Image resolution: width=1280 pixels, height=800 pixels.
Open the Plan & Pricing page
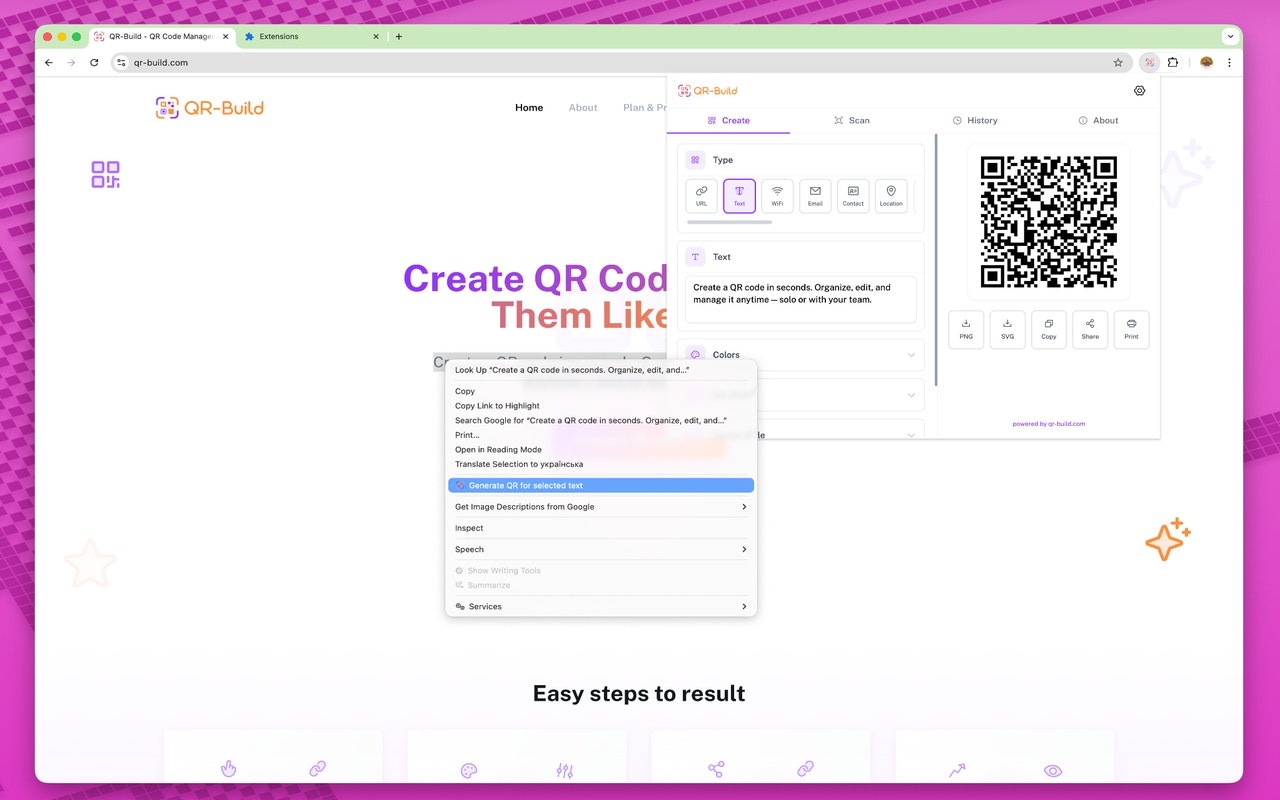click(645, 107)
